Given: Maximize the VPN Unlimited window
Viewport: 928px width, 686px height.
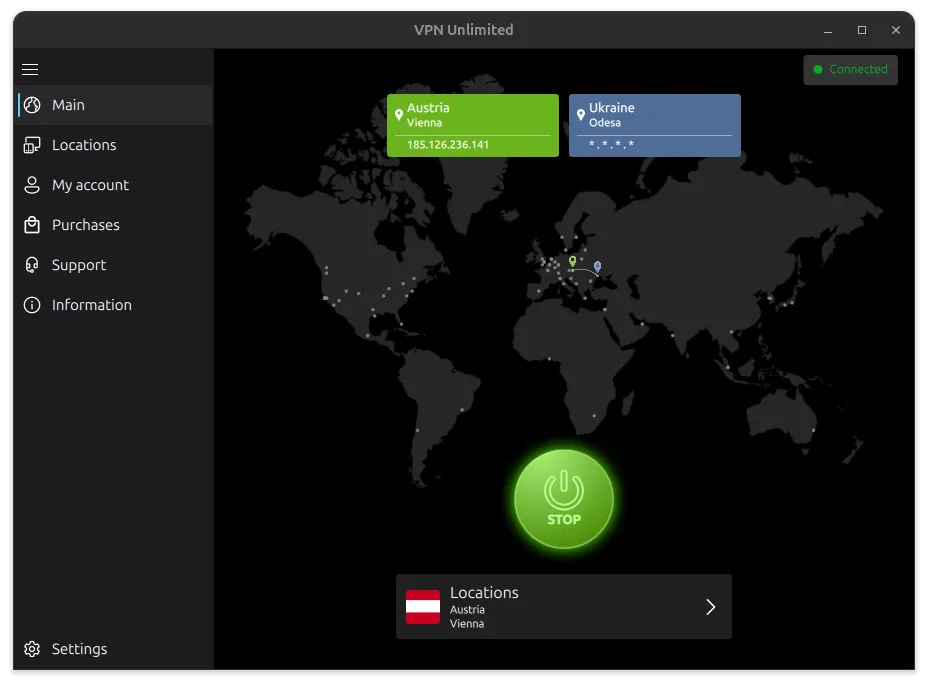Looking at the screenshot, I should click(x=862, y=30).
